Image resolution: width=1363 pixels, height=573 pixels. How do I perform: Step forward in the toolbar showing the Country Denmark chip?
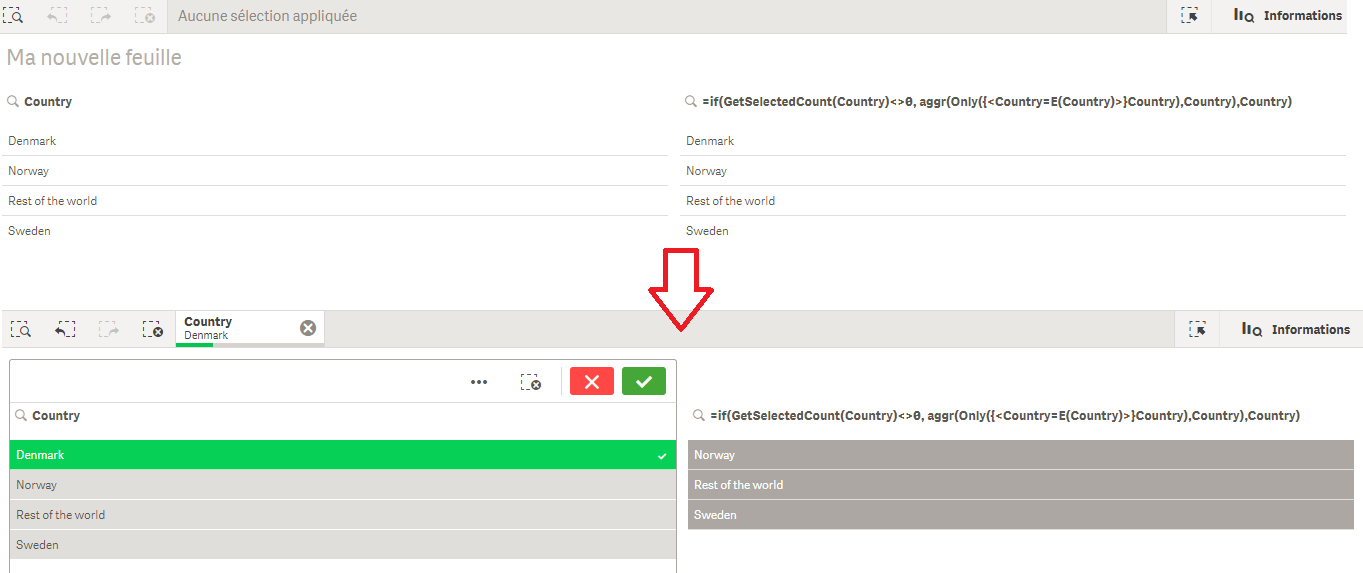pos(108,329)
